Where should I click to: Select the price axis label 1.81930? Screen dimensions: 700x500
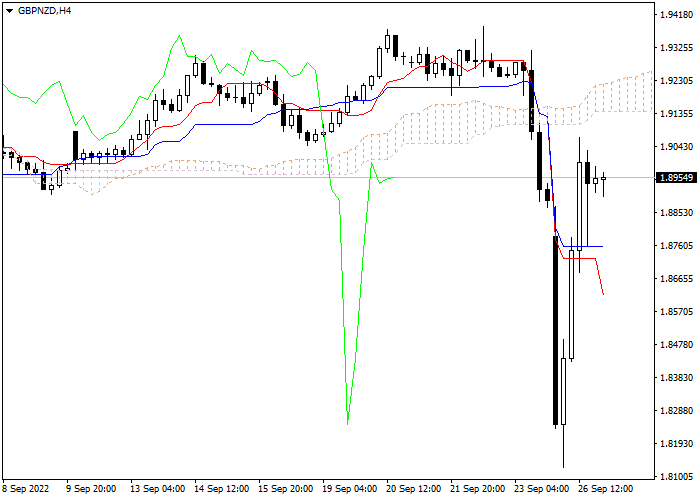click(676, 444)
